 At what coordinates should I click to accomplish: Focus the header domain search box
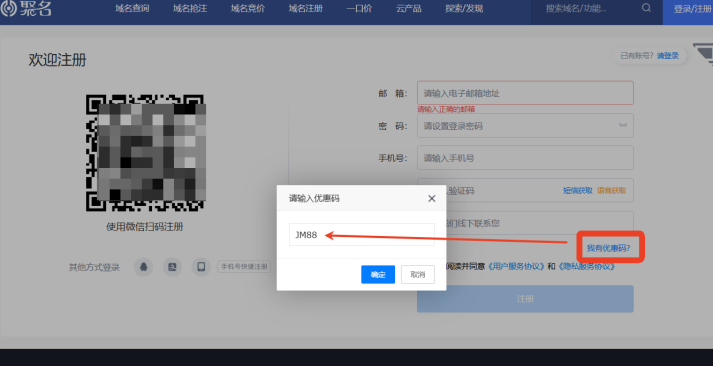pyautogui.click(x=587, y=8)
